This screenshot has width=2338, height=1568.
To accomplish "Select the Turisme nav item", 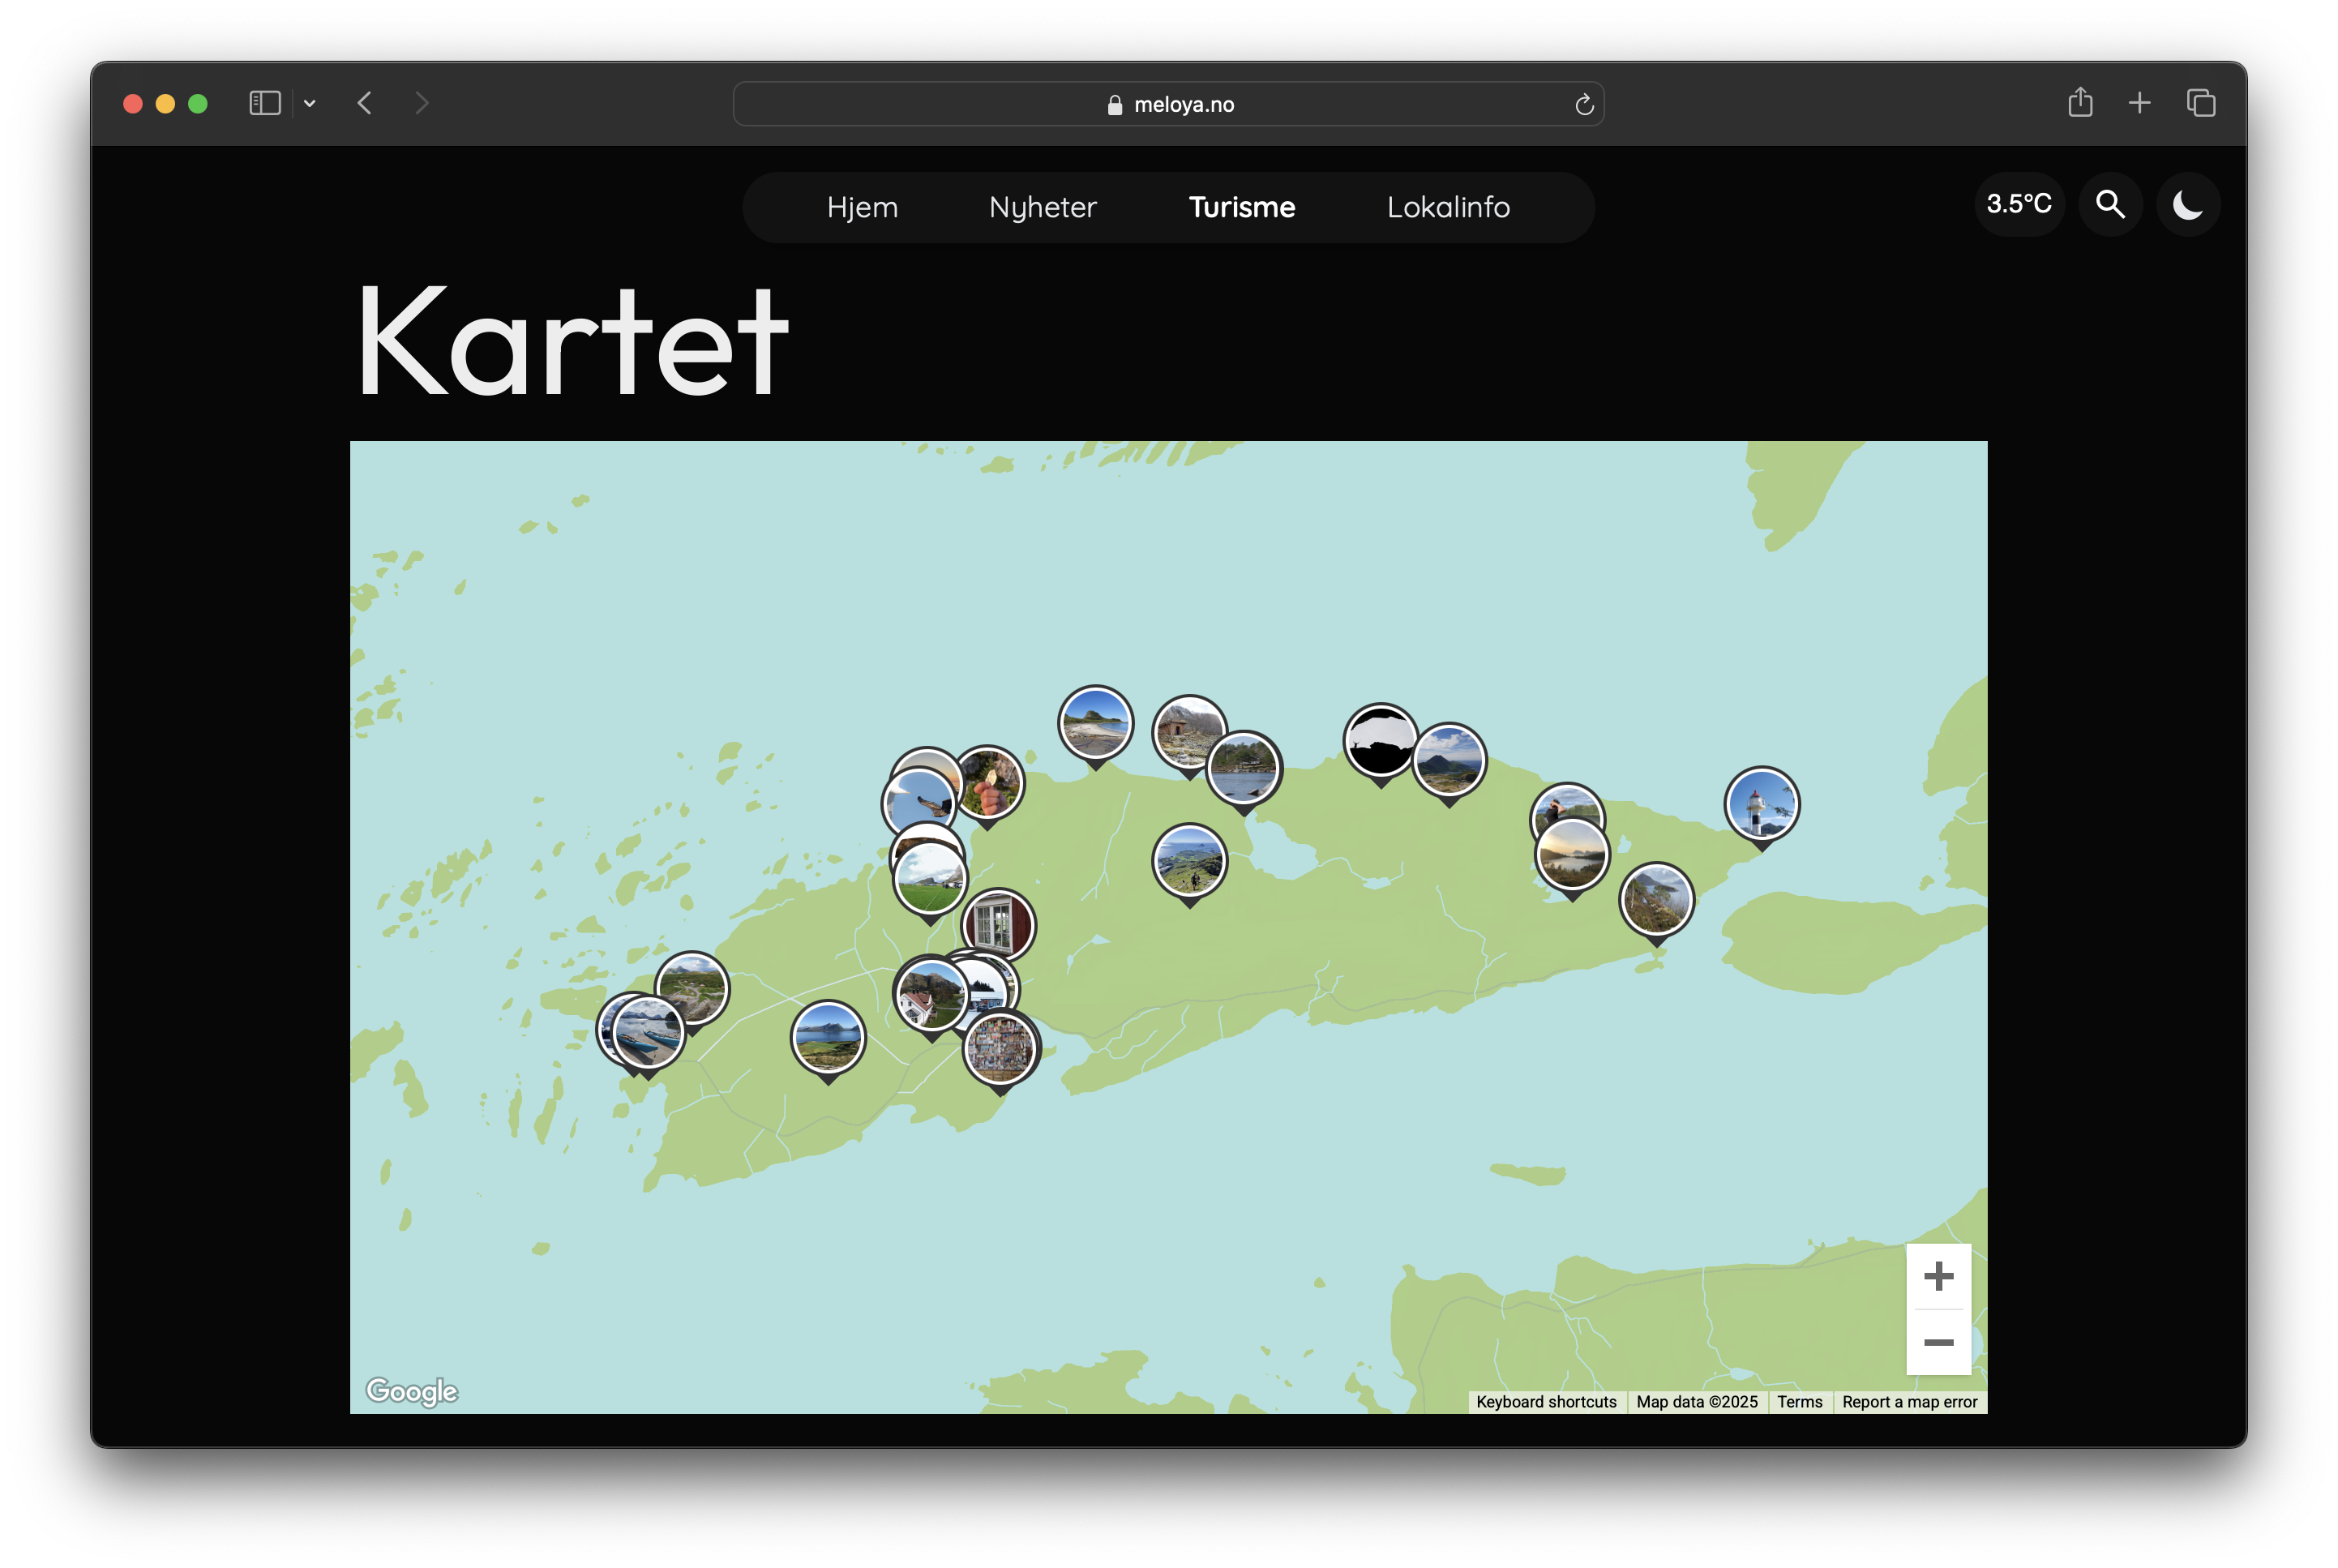I will coord(1241,207).
